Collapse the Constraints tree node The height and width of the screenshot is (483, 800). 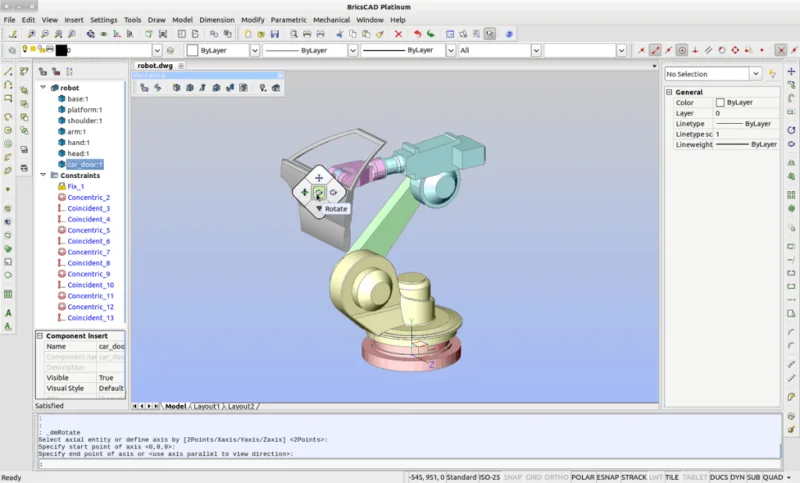click(43, 175)
